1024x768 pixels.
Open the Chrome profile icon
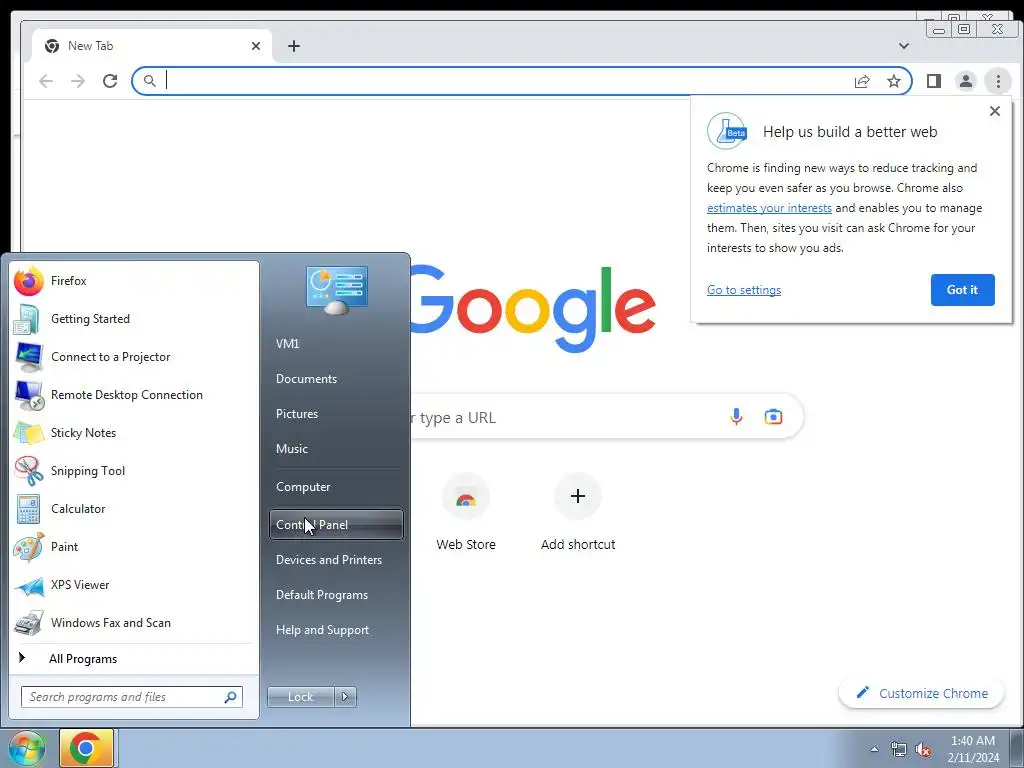tap(966, 81)
